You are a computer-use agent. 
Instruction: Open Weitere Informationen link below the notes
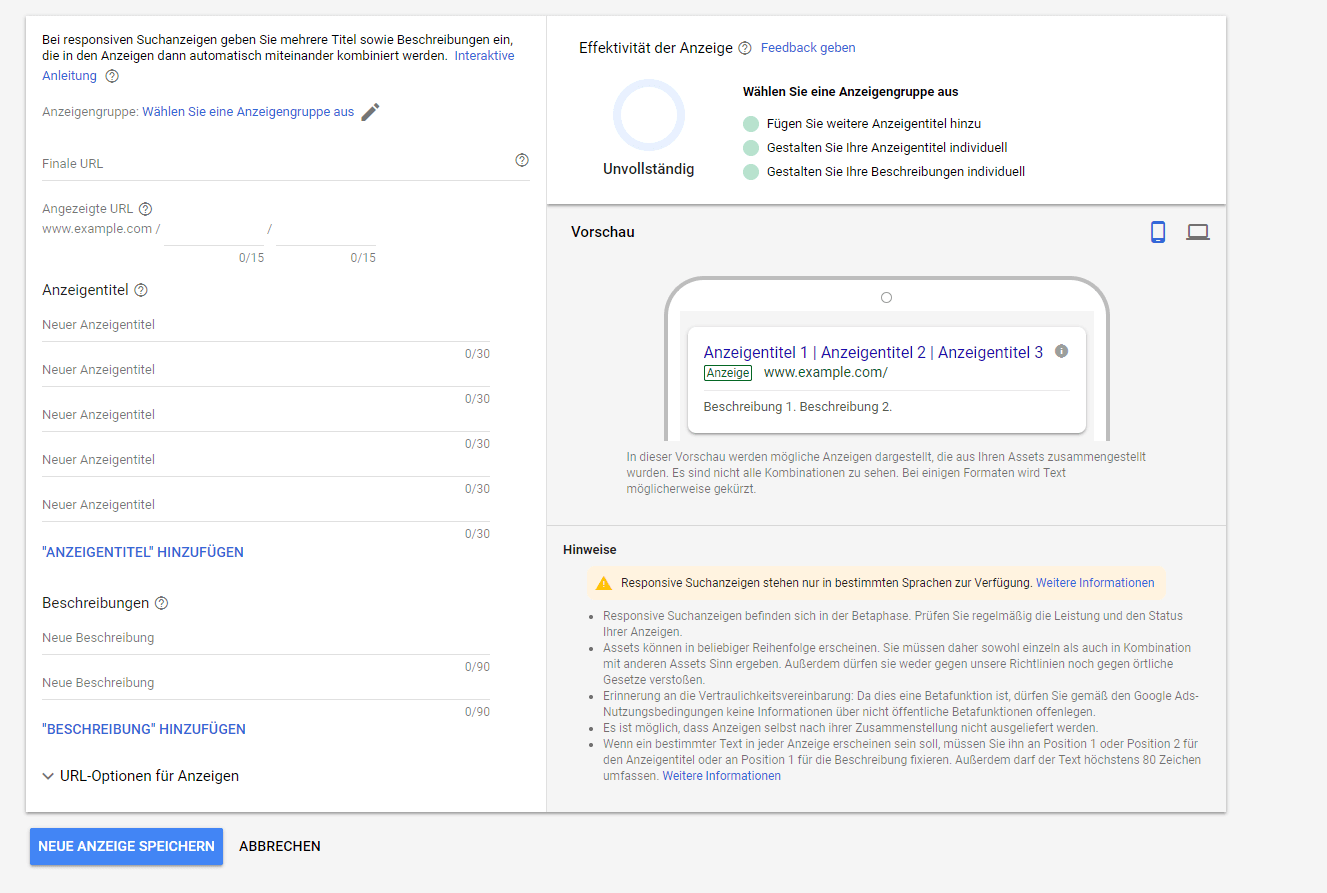[x=721, y=776]
